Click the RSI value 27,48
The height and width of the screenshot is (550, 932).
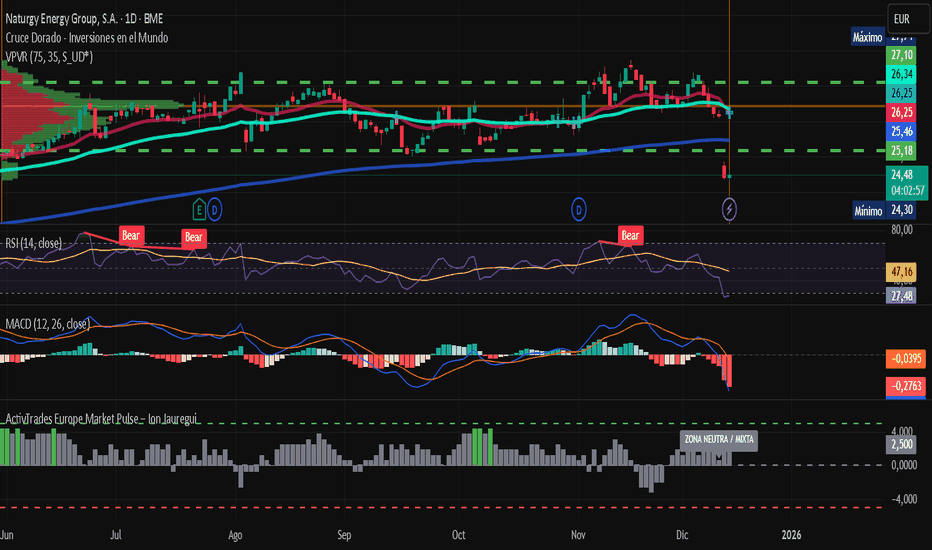(901, 296)
